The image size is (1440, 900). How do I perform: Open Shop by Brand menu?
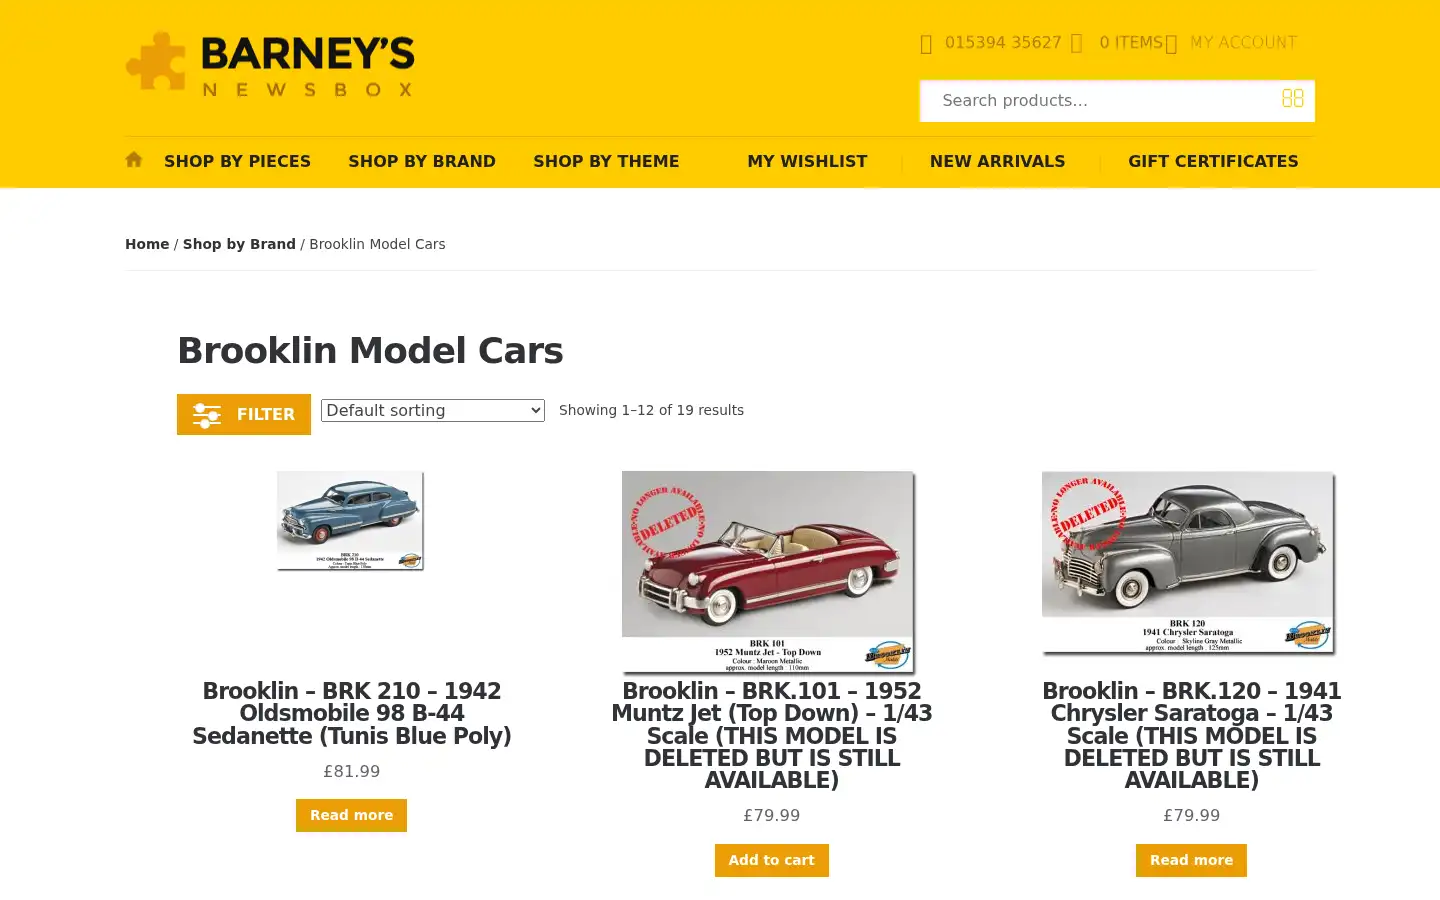(422, 161)
